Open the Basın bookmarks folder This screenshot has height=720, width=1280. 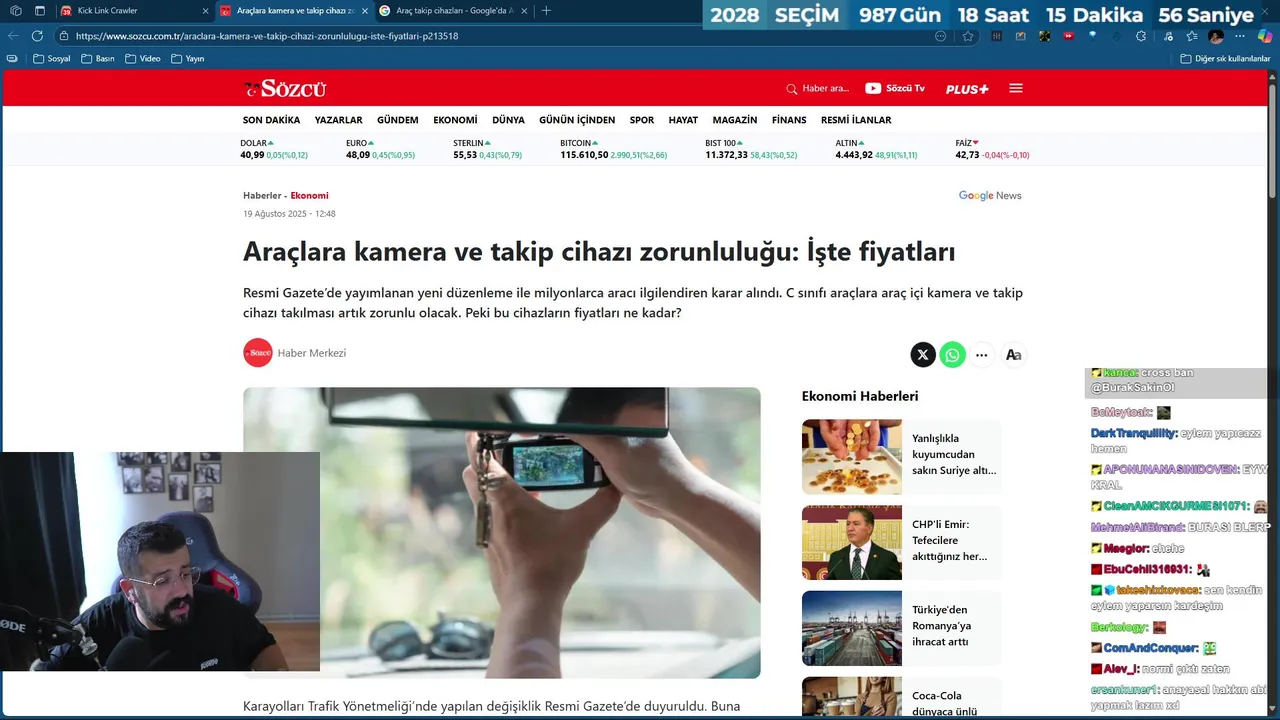tap(97, 59)
